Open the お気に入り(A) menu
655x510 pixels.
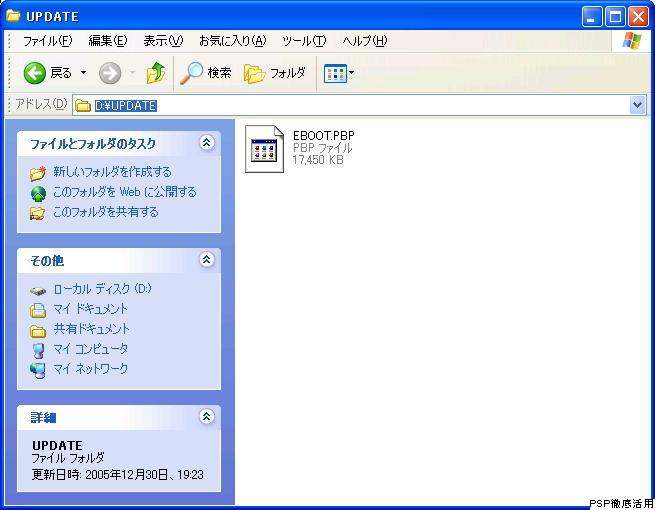click(232, 41)
